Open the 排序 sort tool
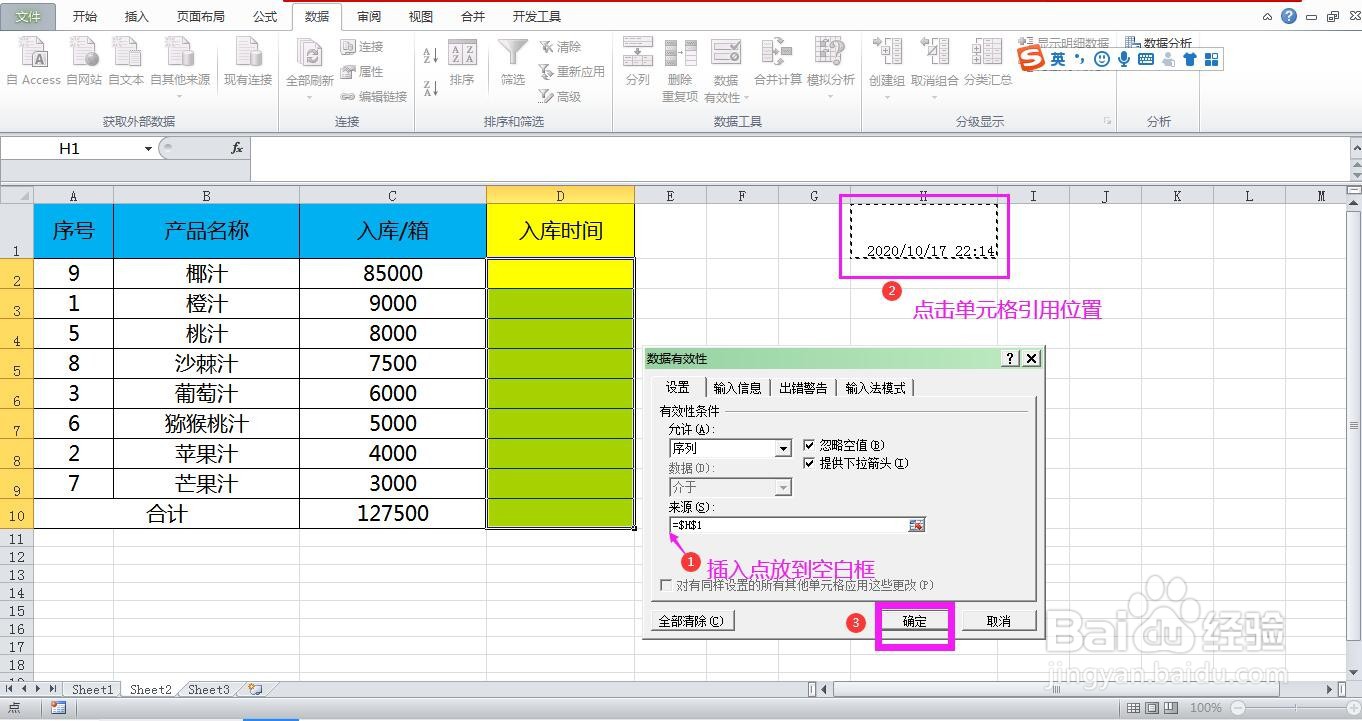This screenshot has width=1362, height=721. pos(462,58)
